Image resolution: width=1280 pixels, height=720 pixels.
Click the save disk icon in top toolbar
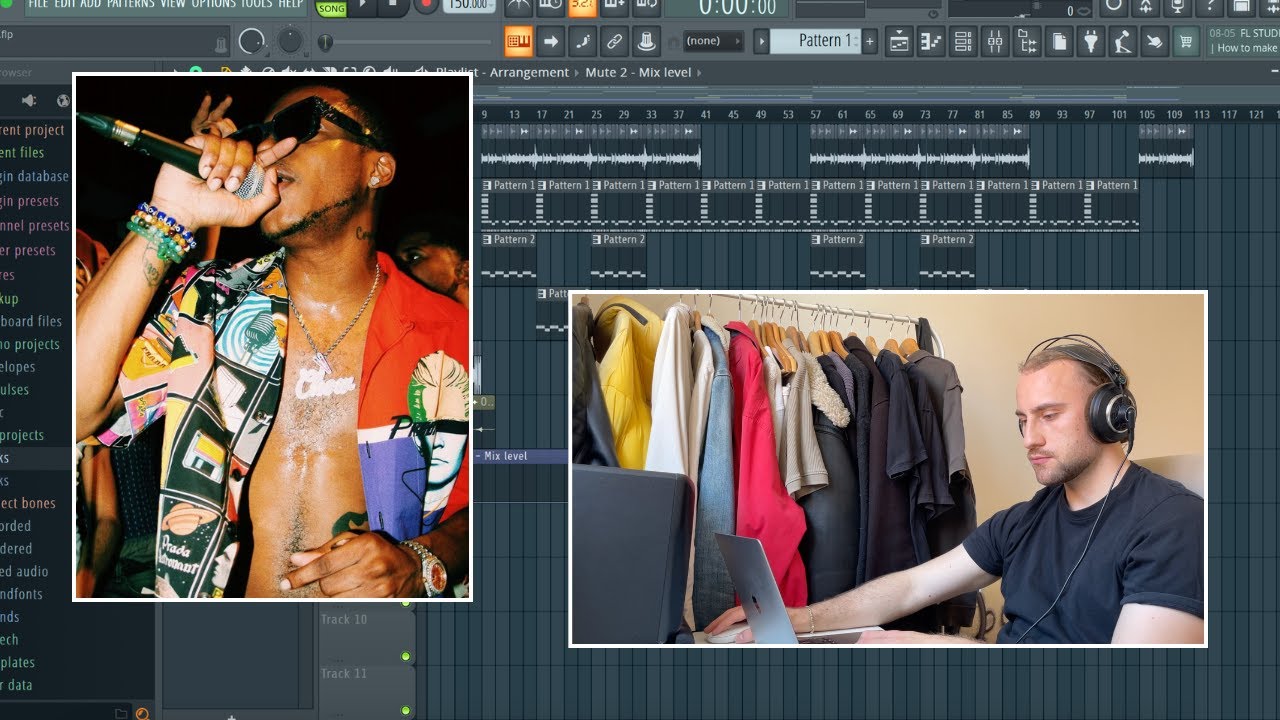[x=1241, y=6]
